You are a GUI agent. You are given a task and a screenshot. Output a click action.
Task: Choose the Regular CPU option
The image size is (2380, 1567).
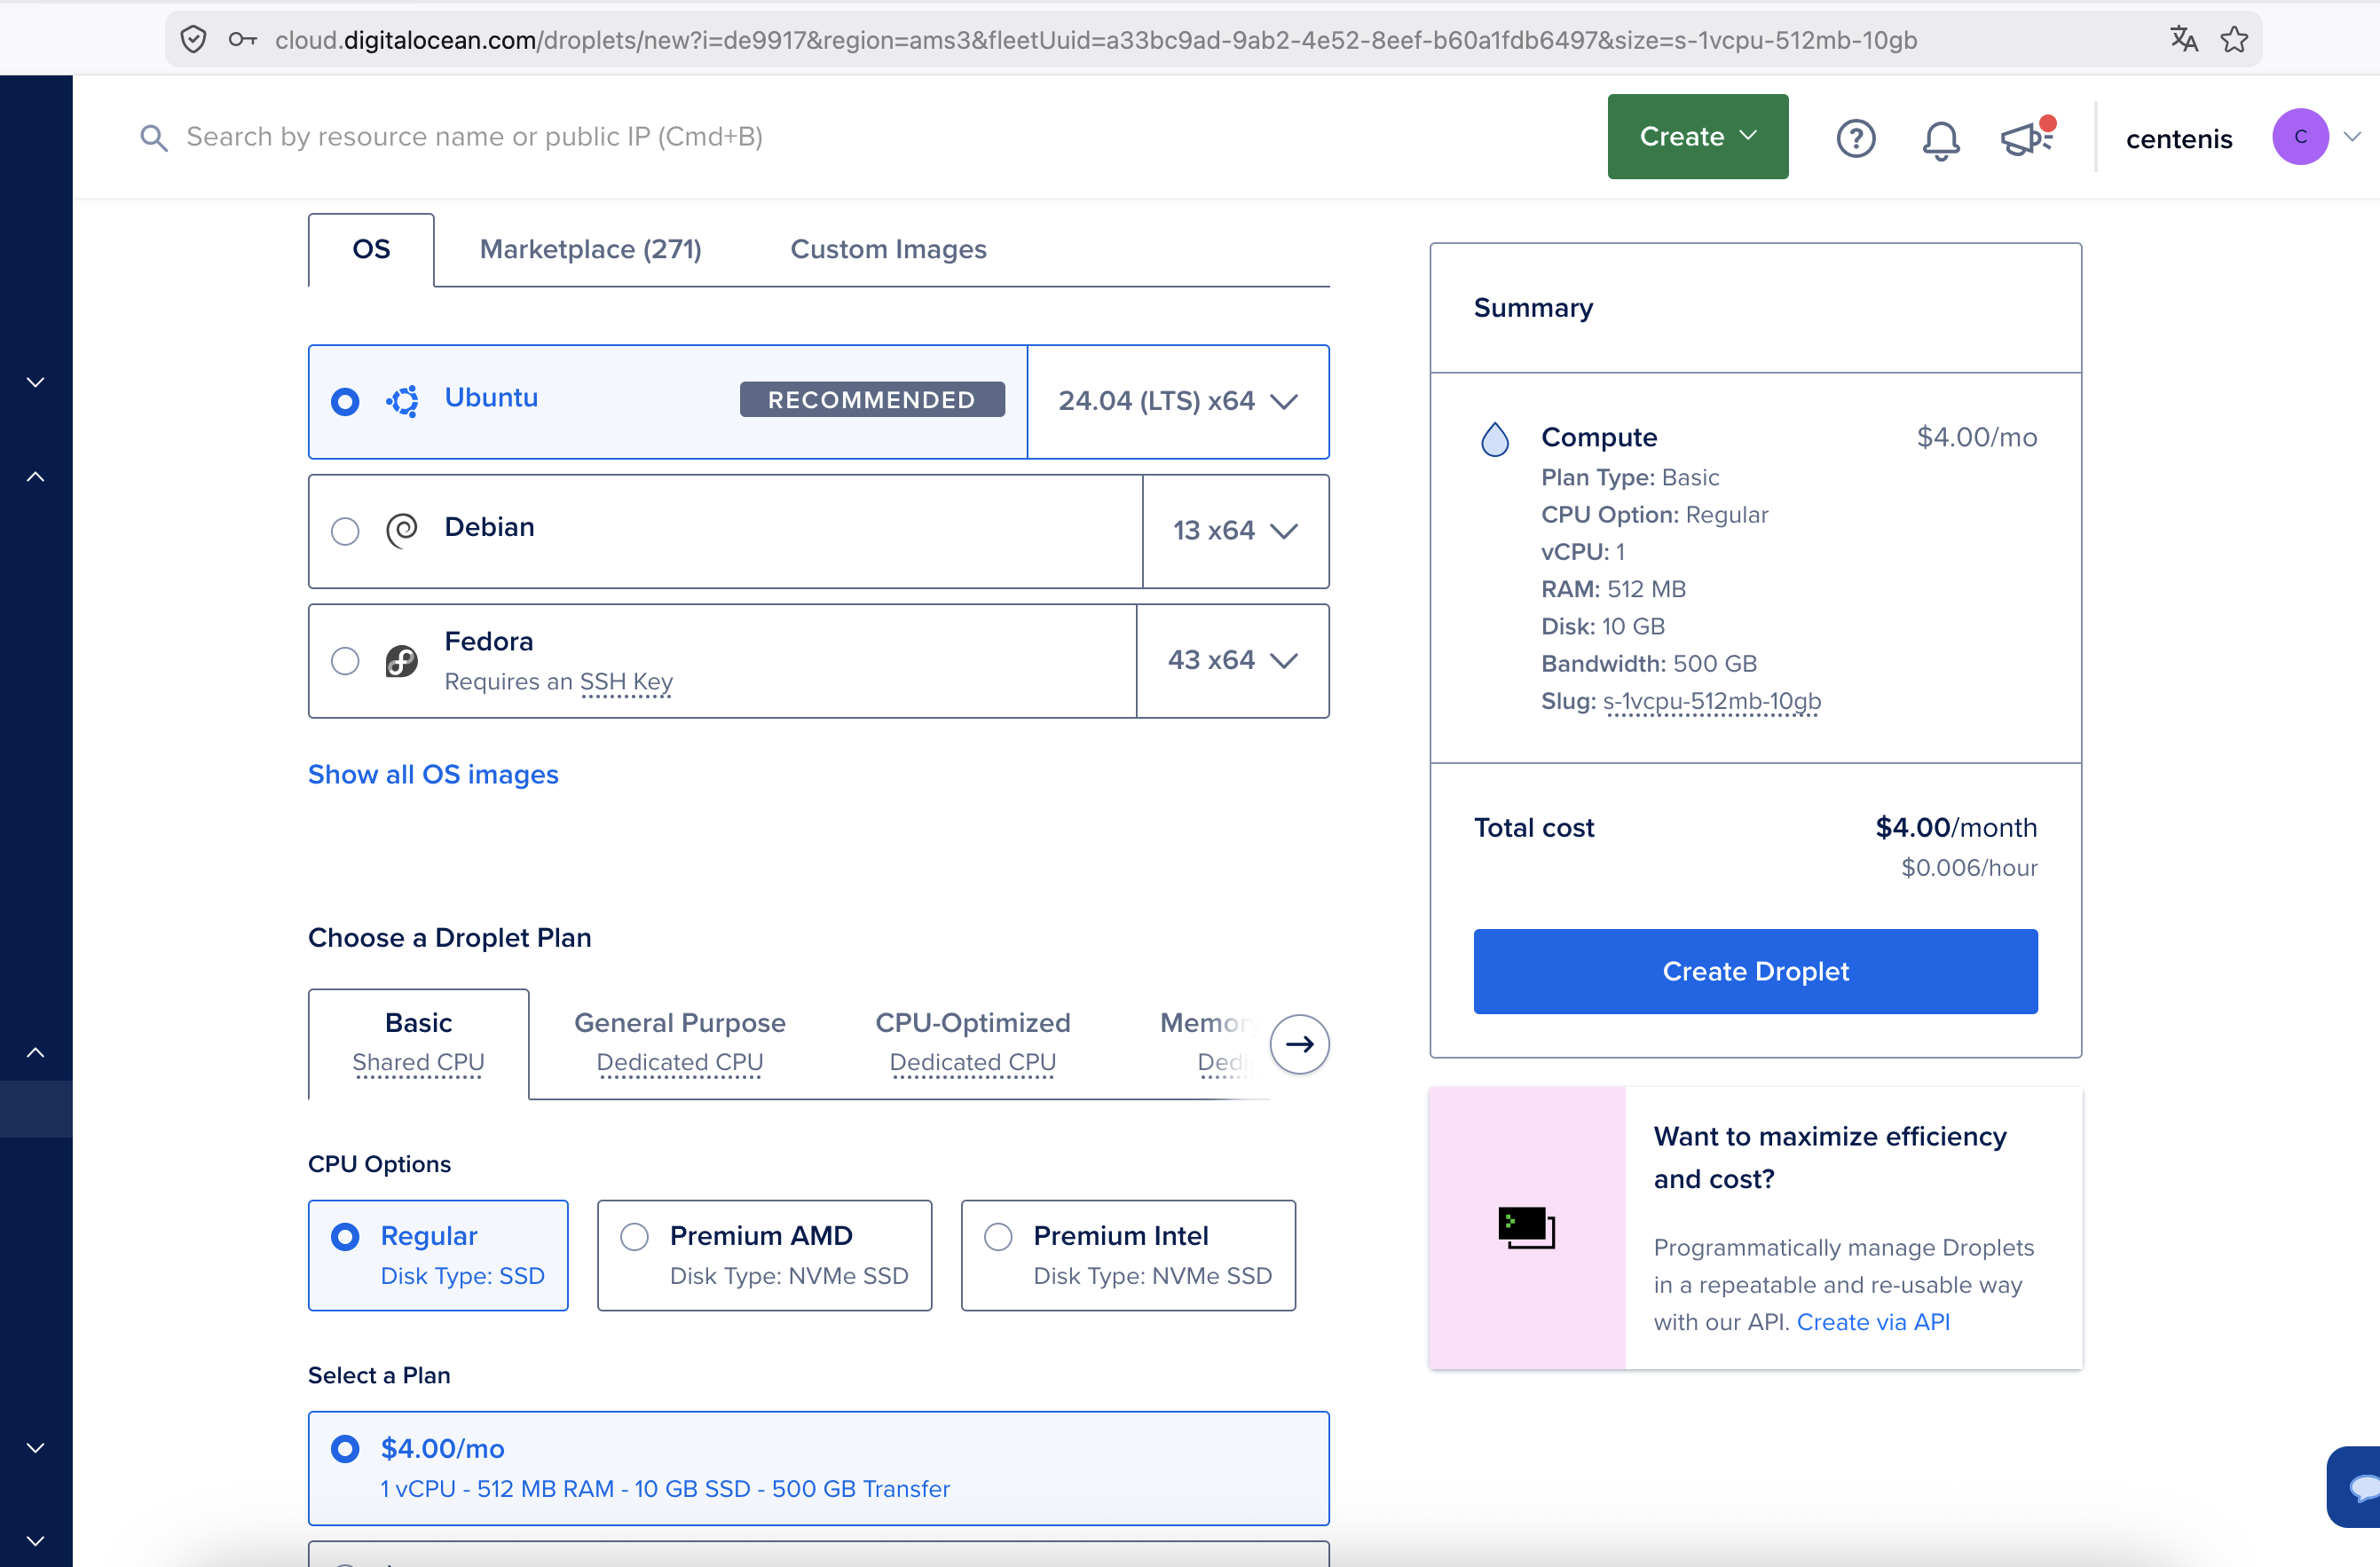438,1255
